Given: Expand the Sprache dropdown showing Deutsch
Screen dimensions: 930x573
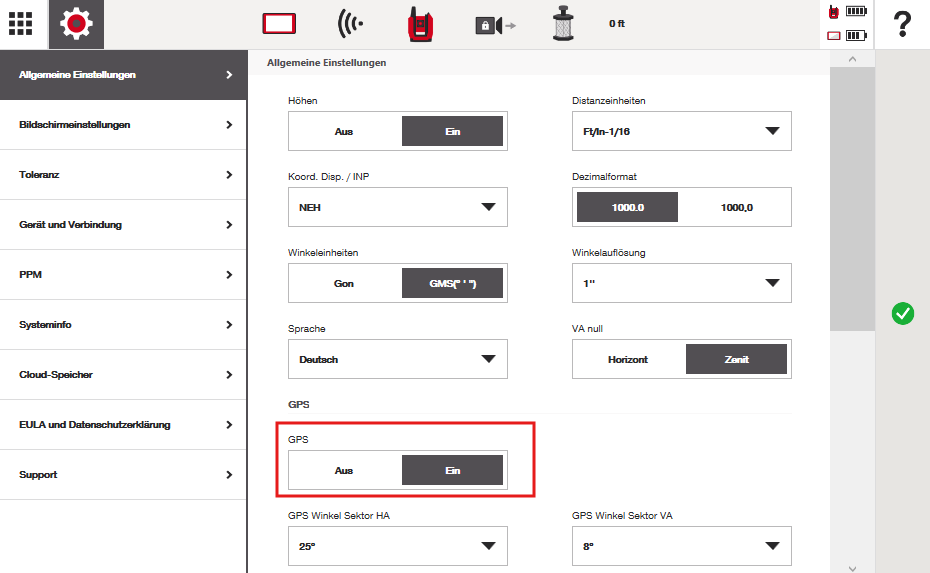Looking at the screenshot, I should point(397,359).
